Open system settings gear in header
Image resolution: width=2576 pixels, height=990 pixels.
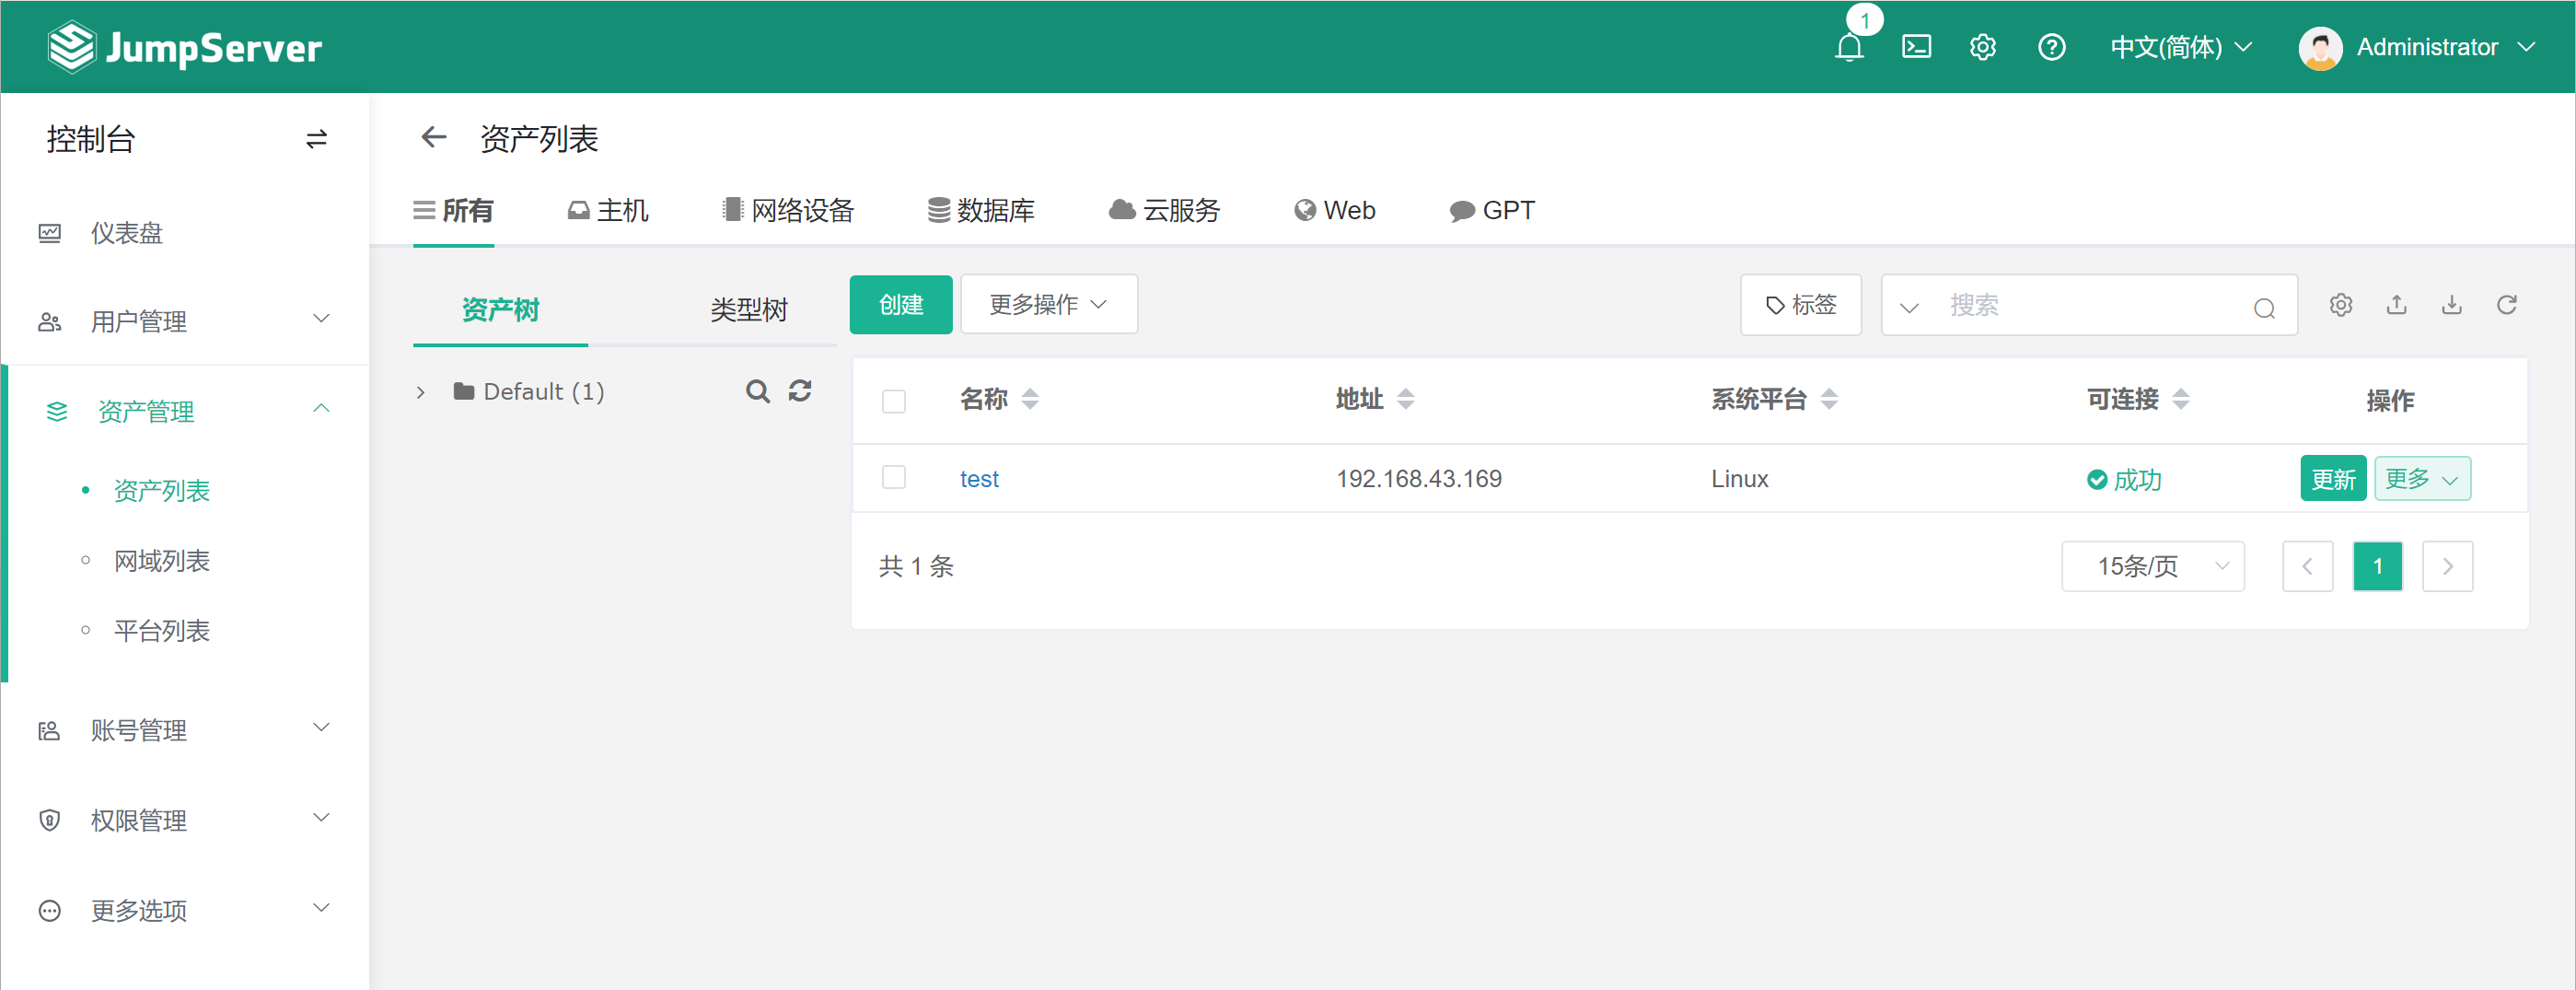1982,47
